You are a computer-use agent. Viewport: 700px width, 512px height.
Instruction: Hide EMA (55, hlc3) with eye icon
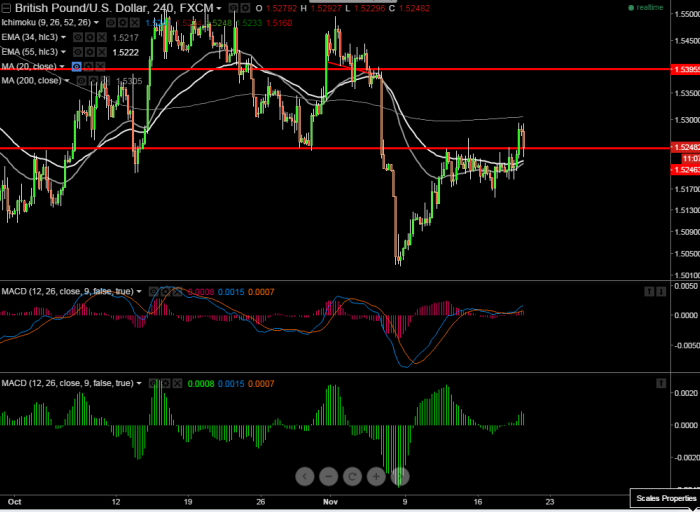click(x=78, y=52)
